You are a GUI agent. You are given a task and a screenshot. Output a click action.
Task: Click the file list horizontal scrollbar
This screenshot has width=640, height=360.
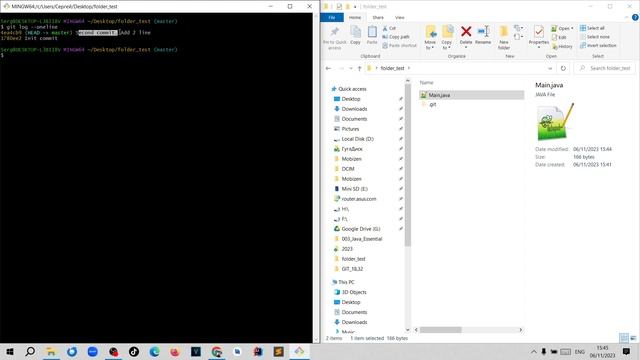coord(440,330)
